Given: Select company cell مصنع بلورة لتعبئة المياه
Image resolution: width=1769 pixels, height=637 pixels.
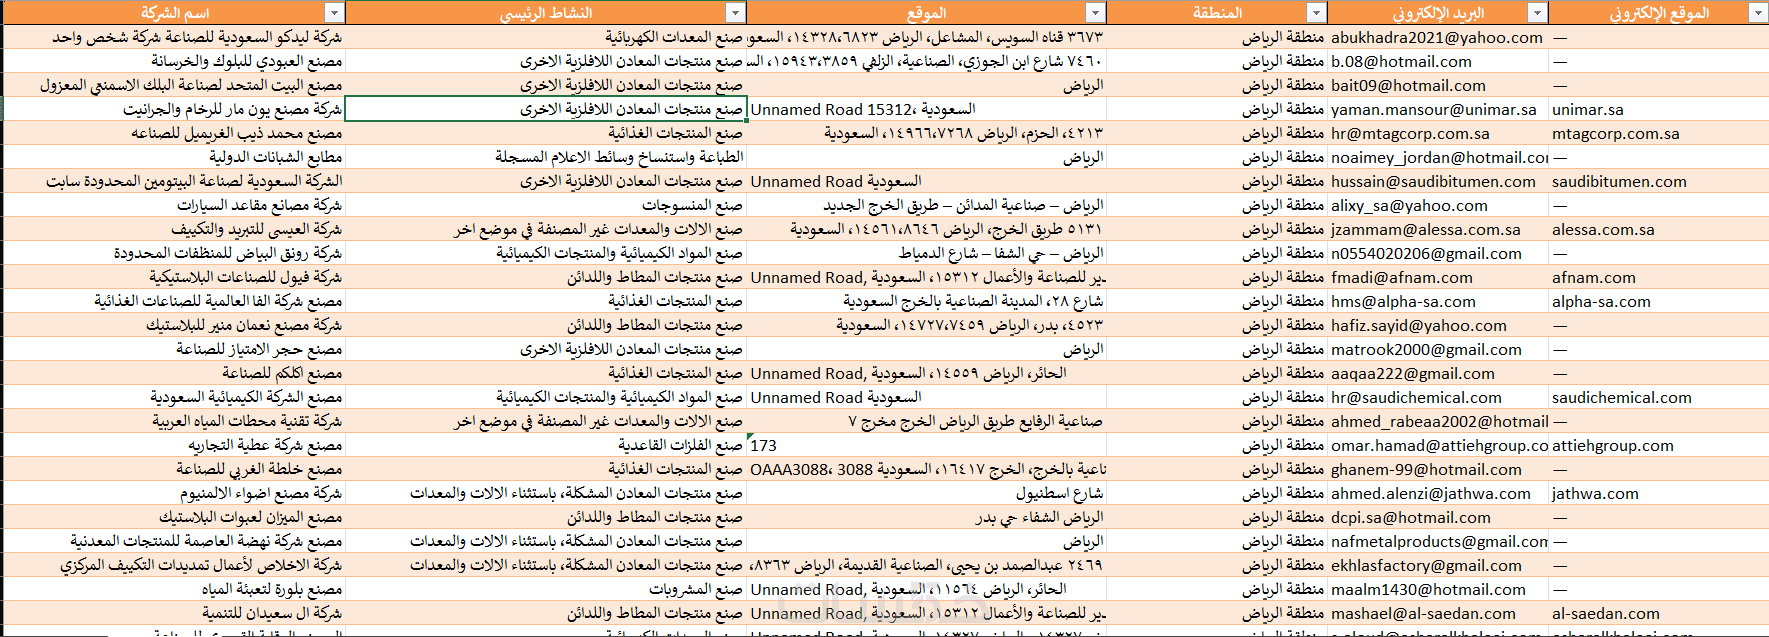Looking at the screenshot, I should point(173,589).
